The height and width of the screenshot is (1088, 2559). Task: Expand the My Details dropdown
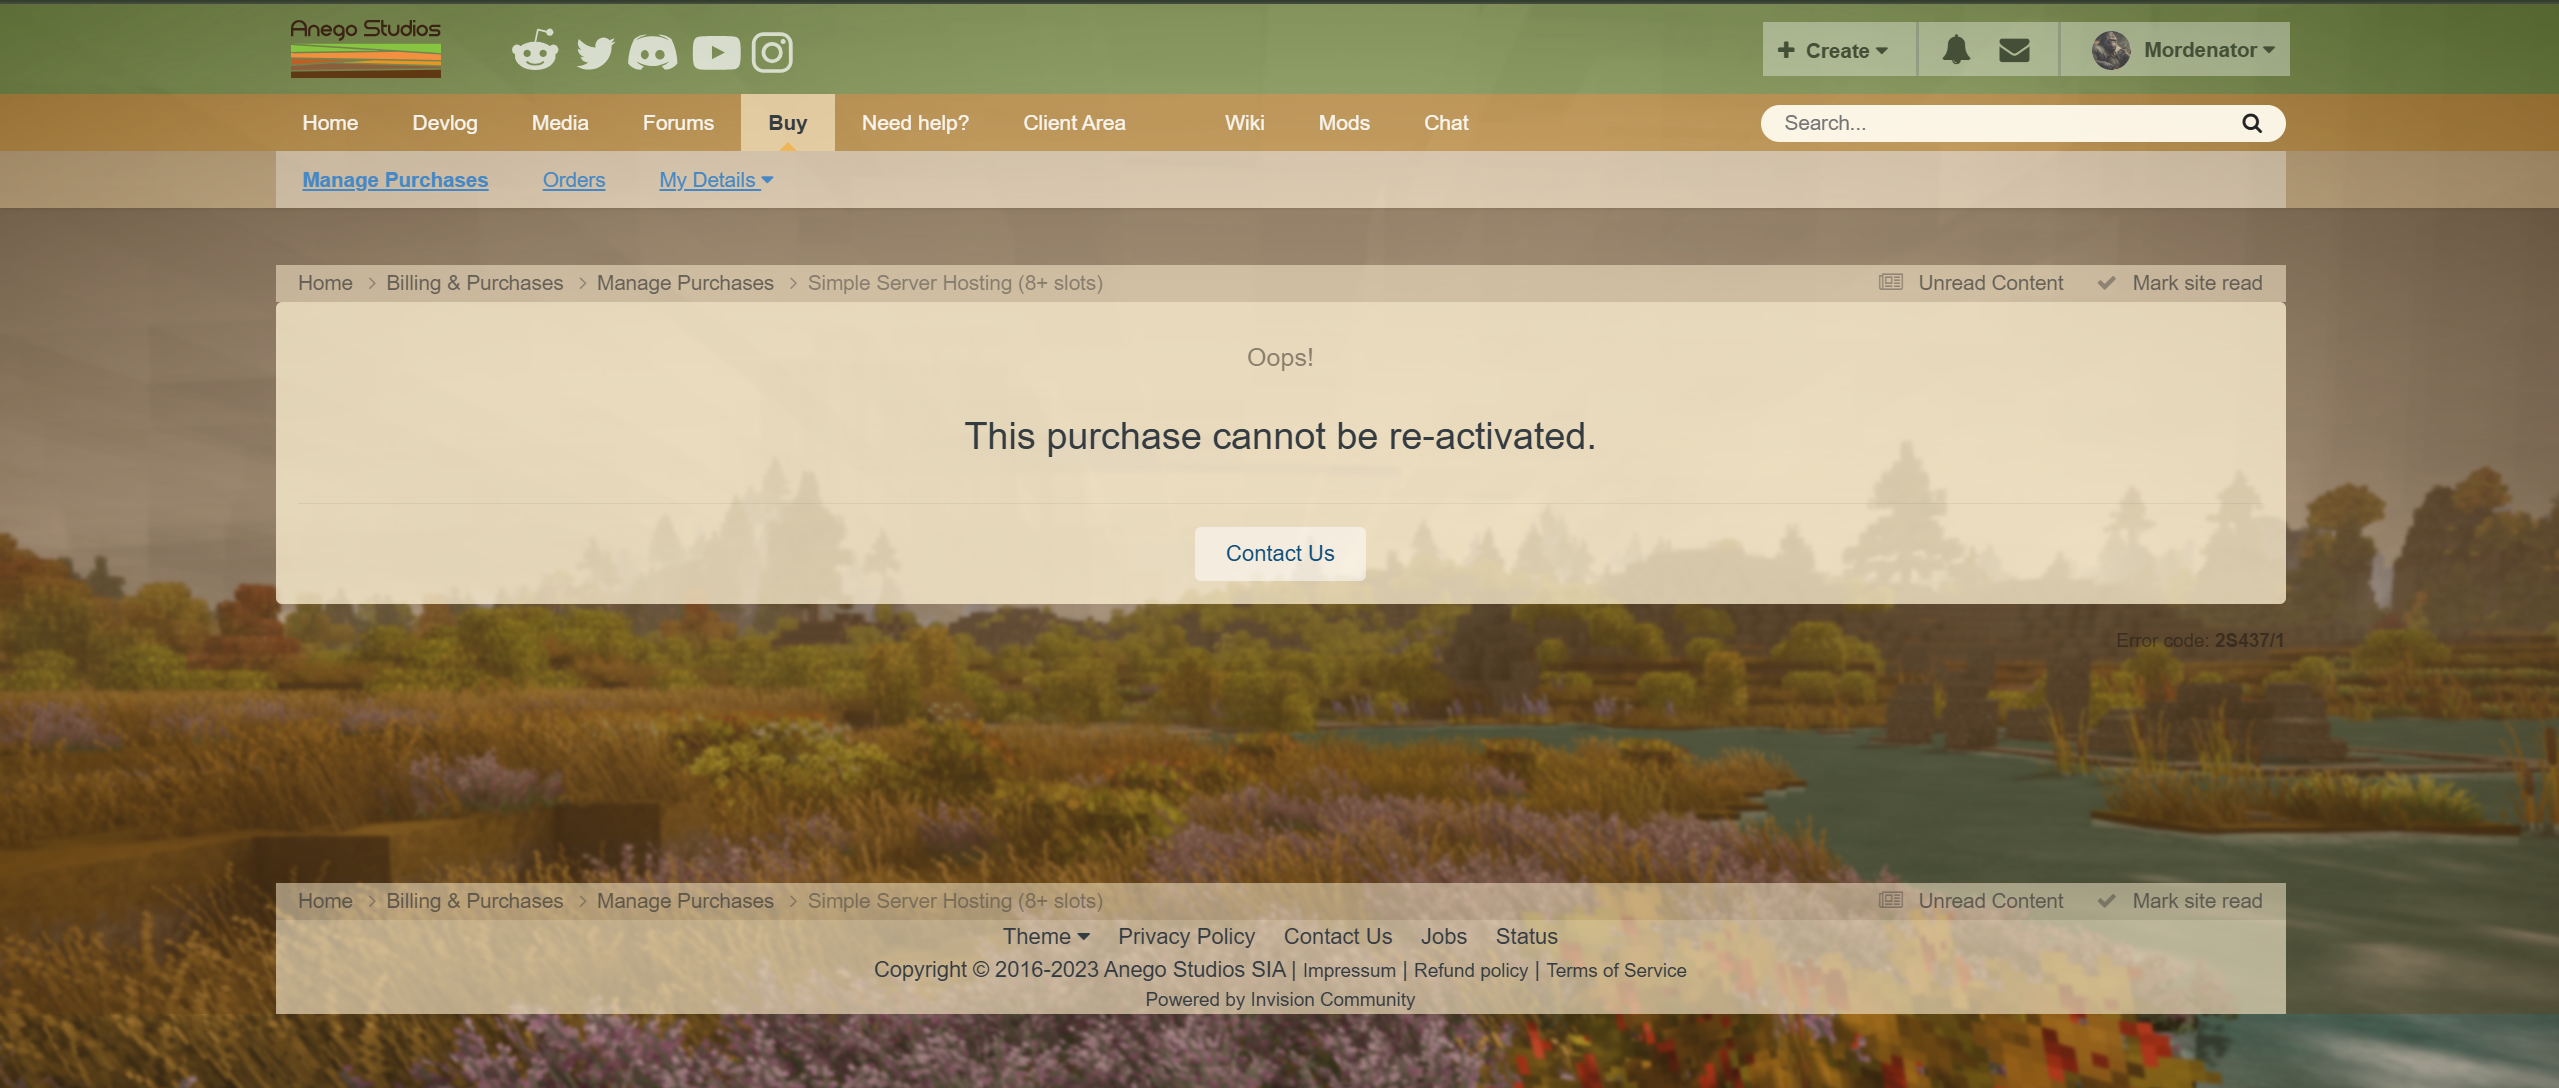(715, 180)
